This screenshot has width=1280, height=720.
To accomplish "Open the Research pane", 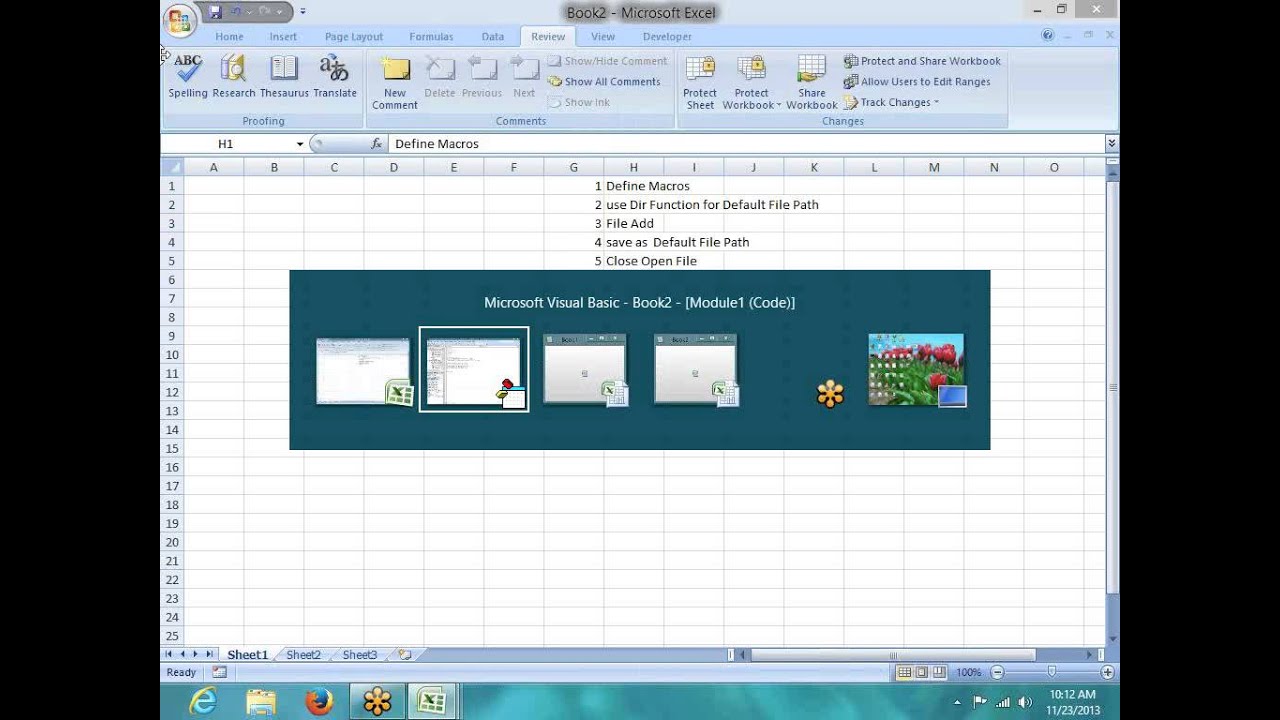I will tap(233, 77).
